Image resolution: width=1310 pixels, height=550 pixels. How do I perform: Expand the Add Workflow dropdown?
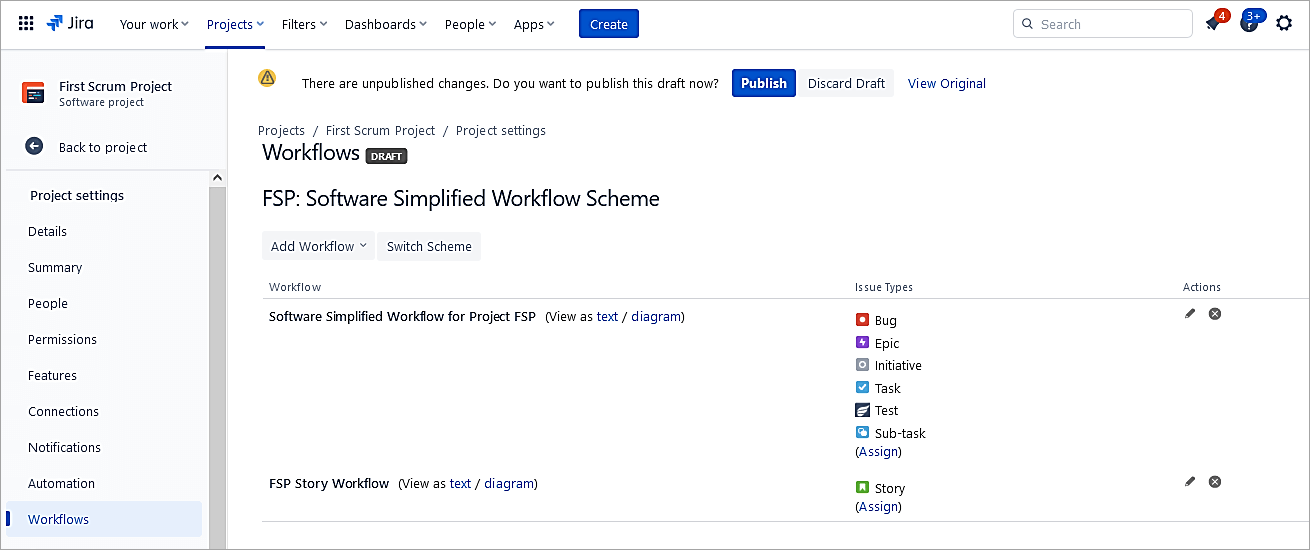click(318, 246)
